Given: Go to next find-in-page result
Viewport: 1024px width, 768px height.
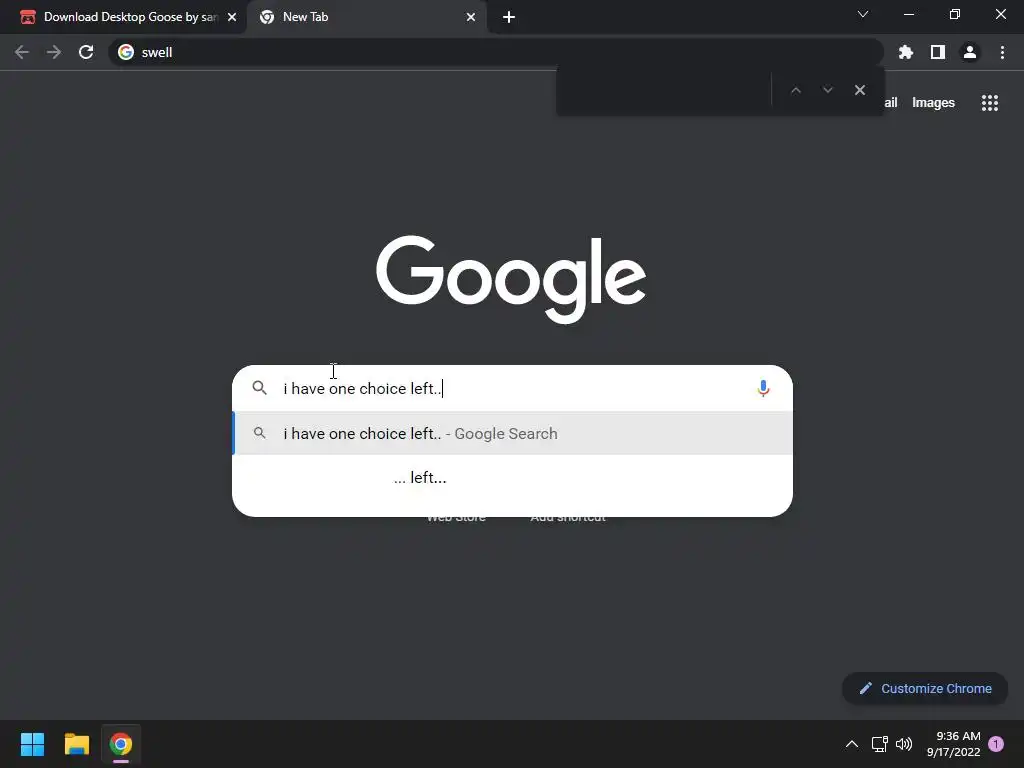Looking at the screenshot, I should (x=827, y=90).
